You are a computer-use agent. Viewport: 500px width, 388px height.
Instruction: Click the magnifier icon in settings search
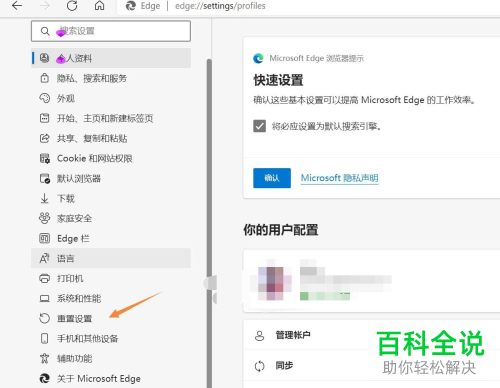coord(45,31)
